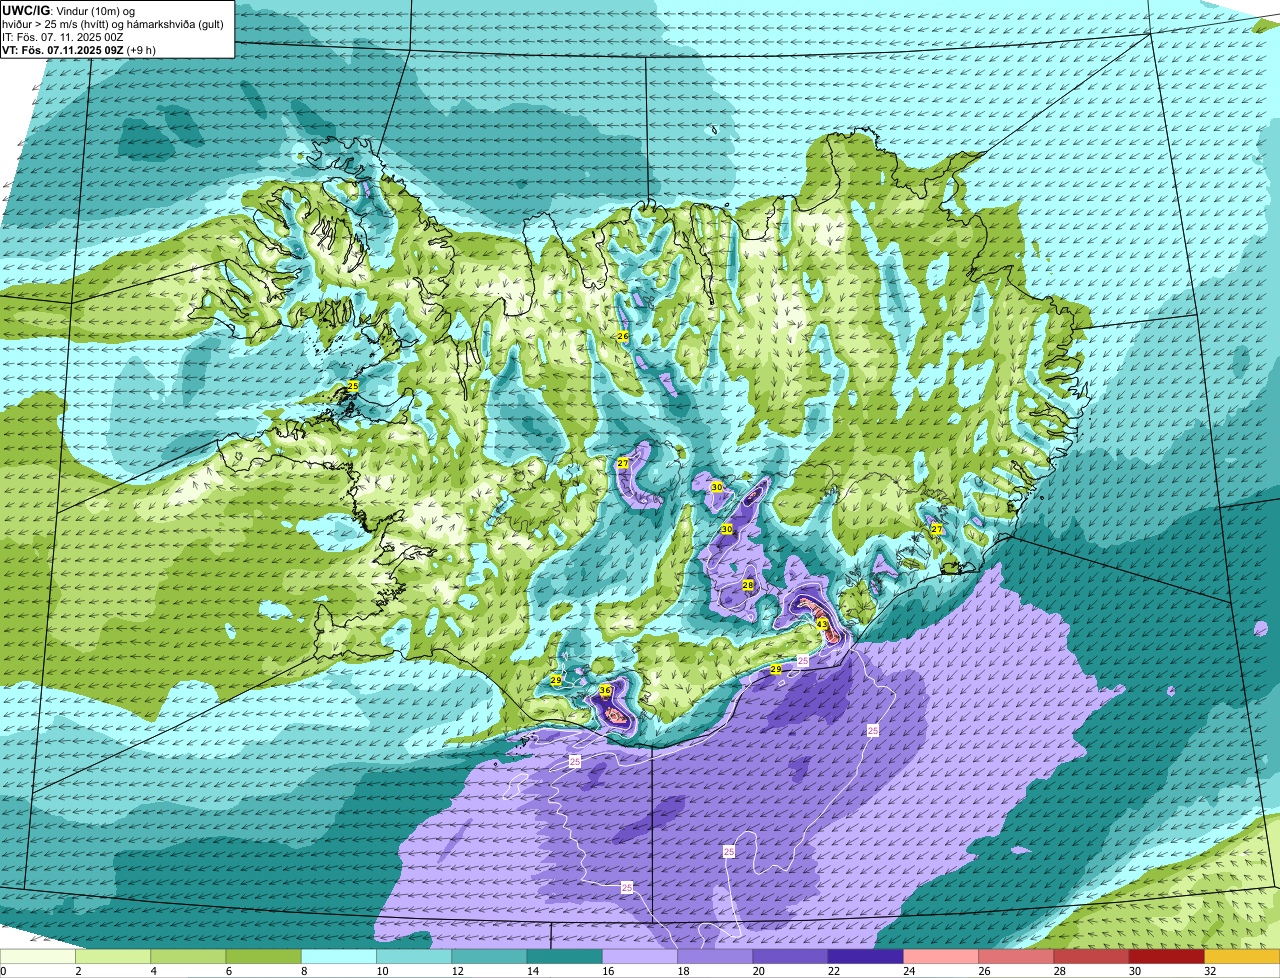
Task: Select the orange-yellow above-32 m/s legend swatch
Action: click(1242, 956)
